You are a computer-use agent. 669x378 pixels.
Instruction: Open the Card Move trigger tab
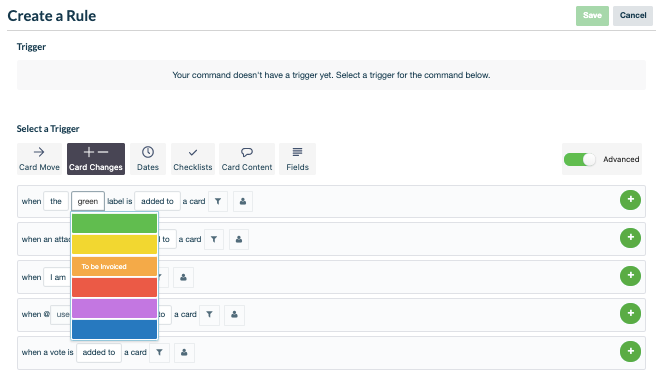click(x=39, y=159)
